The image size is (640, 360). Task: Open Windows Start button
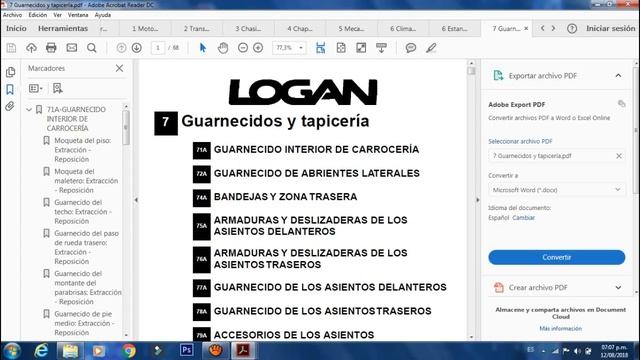tap(12, 351)
